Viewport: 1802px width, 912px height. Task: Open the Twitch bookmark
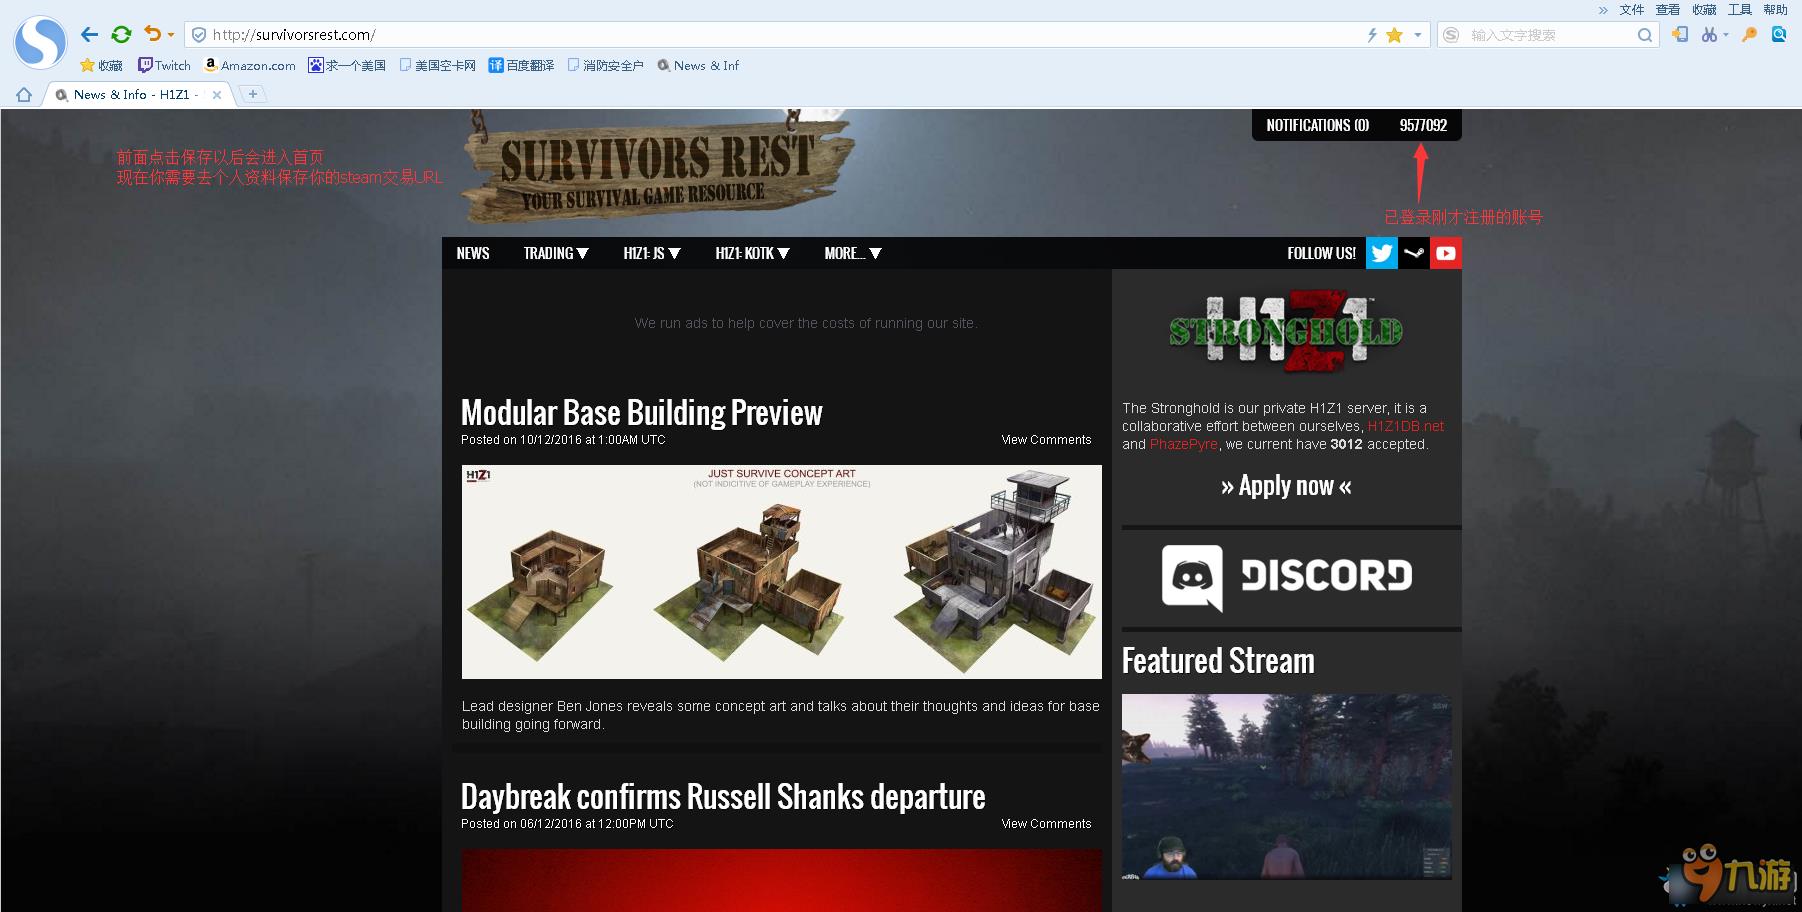click(164, 65)
